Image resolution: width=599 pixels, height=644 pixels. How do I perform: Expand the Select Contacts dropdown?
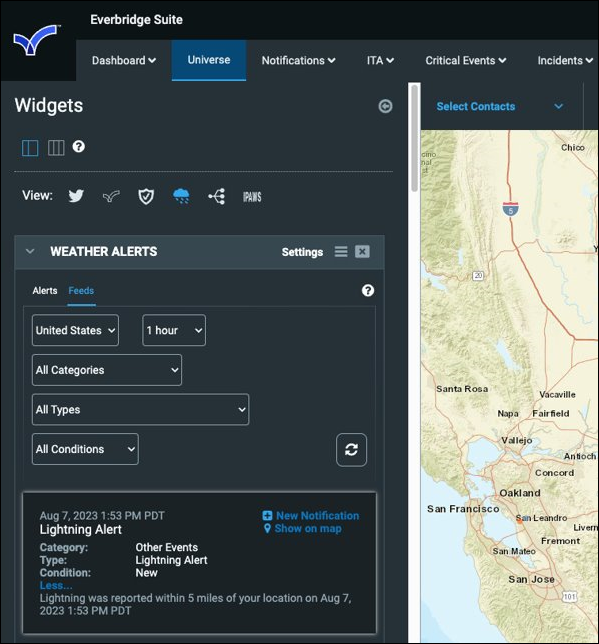pos(499,106)
